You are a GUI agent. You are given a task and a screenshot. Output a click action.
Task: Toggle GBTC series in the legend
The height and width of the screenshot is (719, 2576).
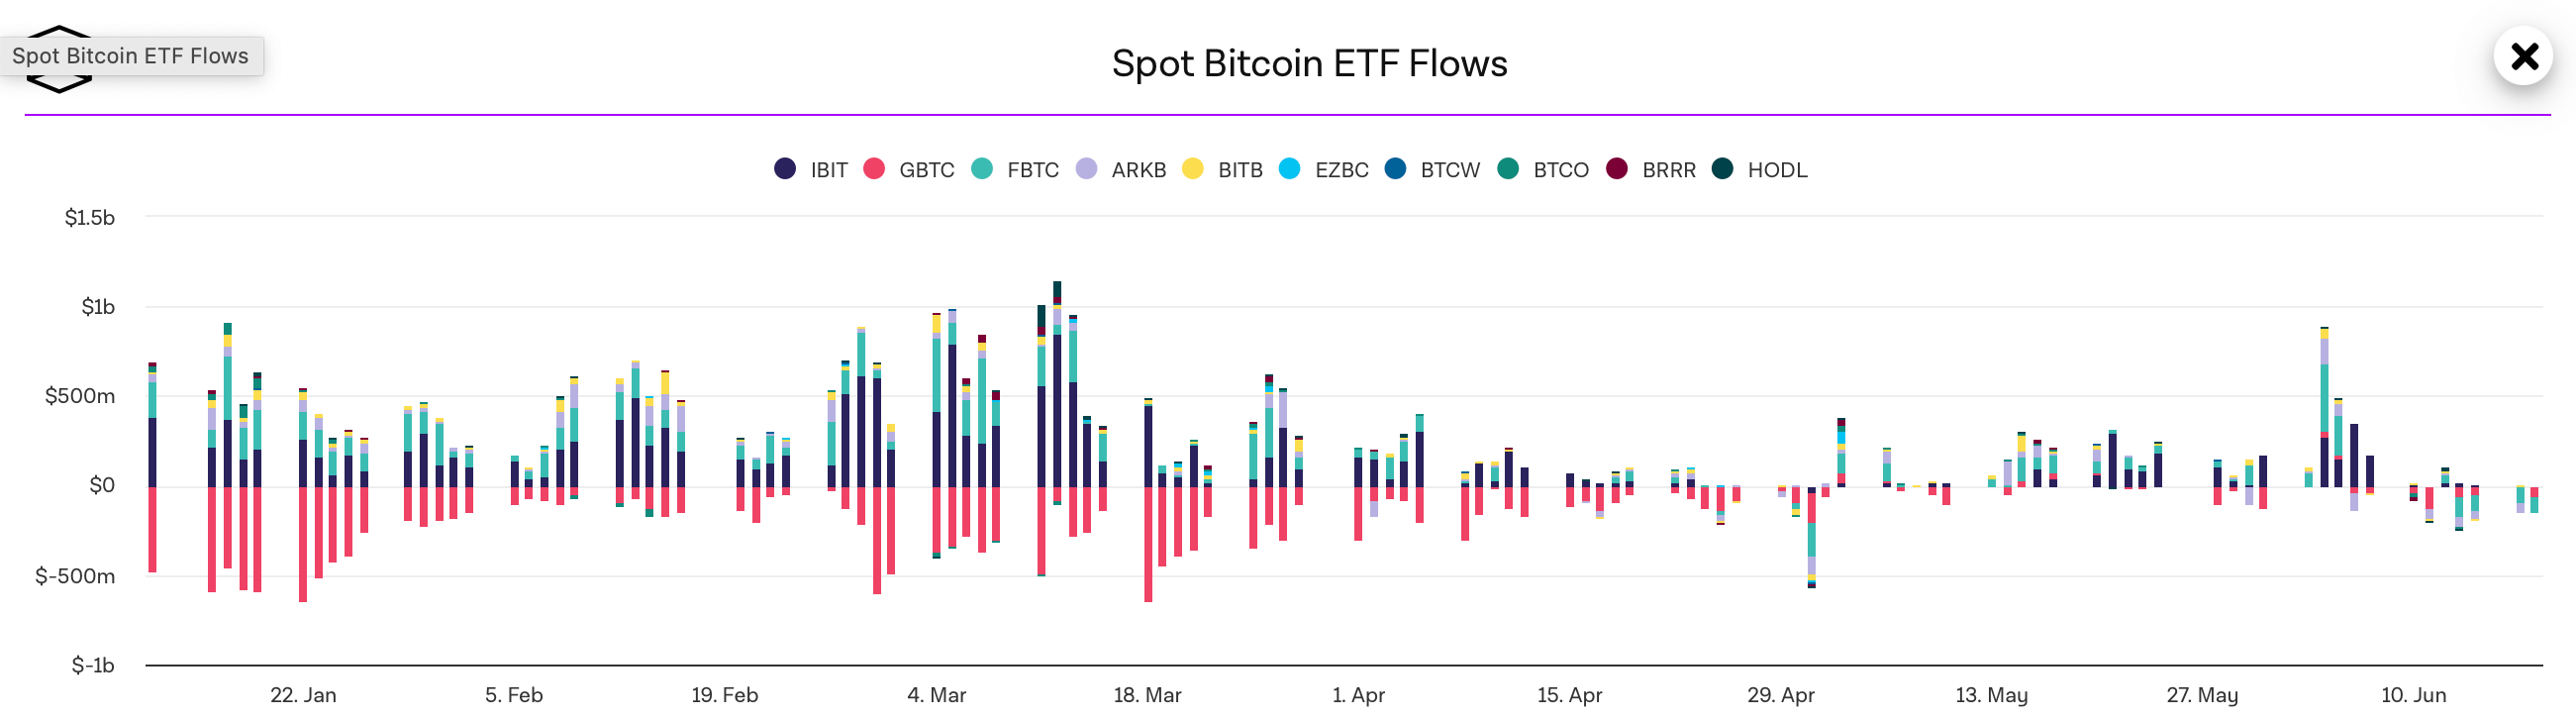pos(926,170)
